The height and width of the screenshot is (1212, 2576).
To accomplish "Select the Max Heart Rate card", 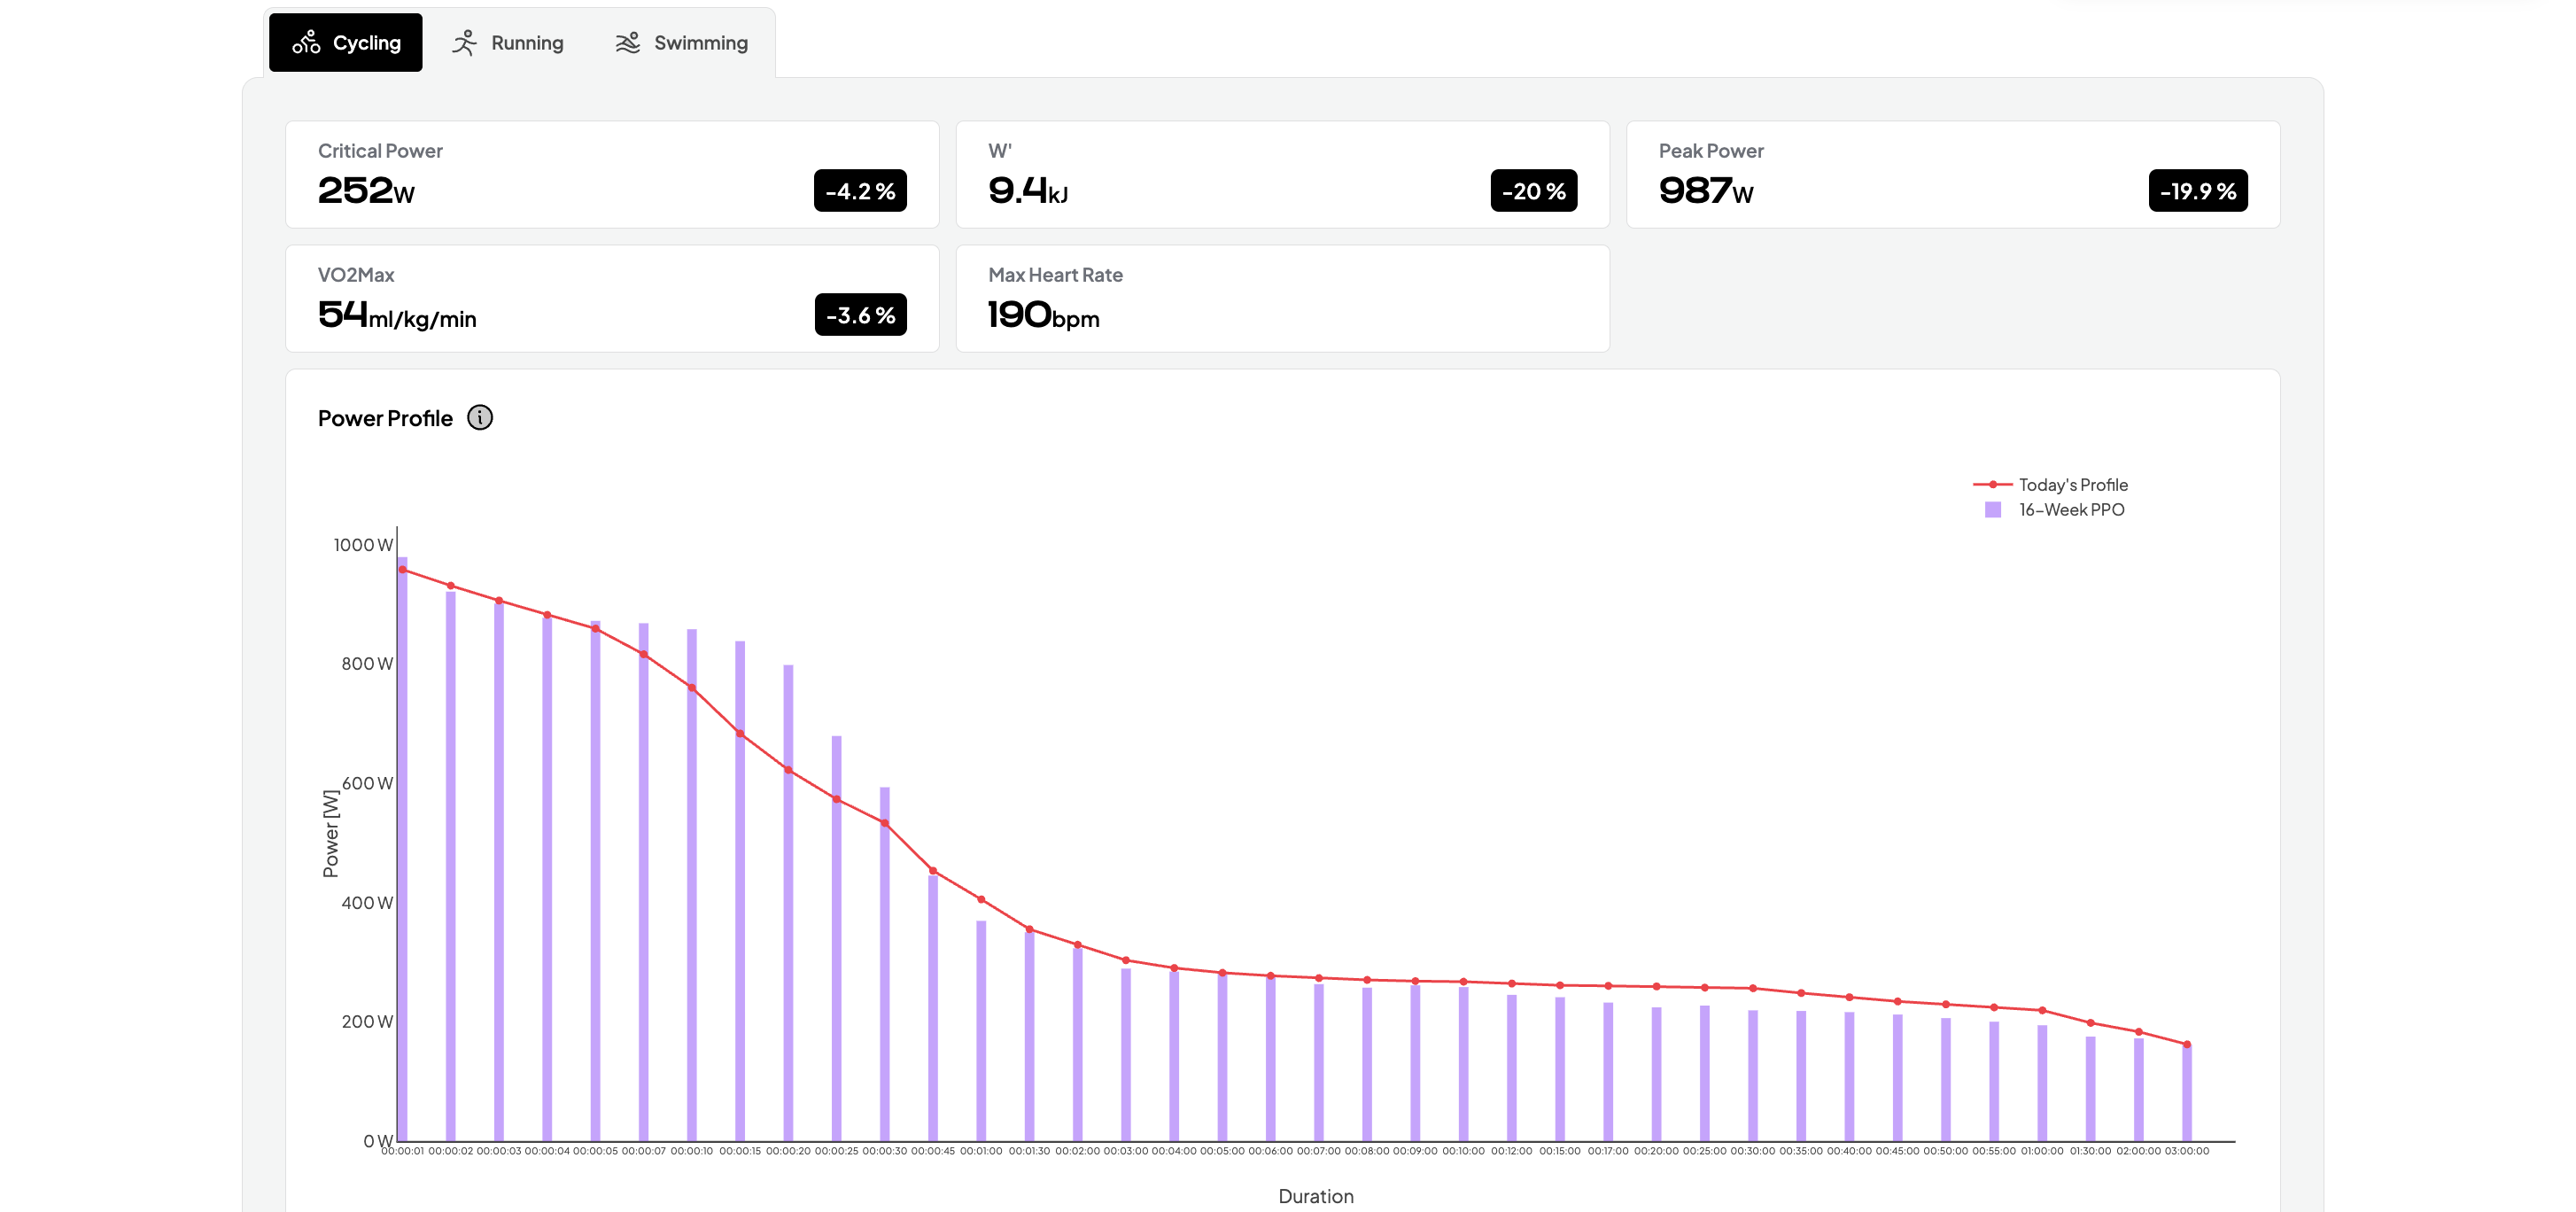I will [x=1282, y=299].
